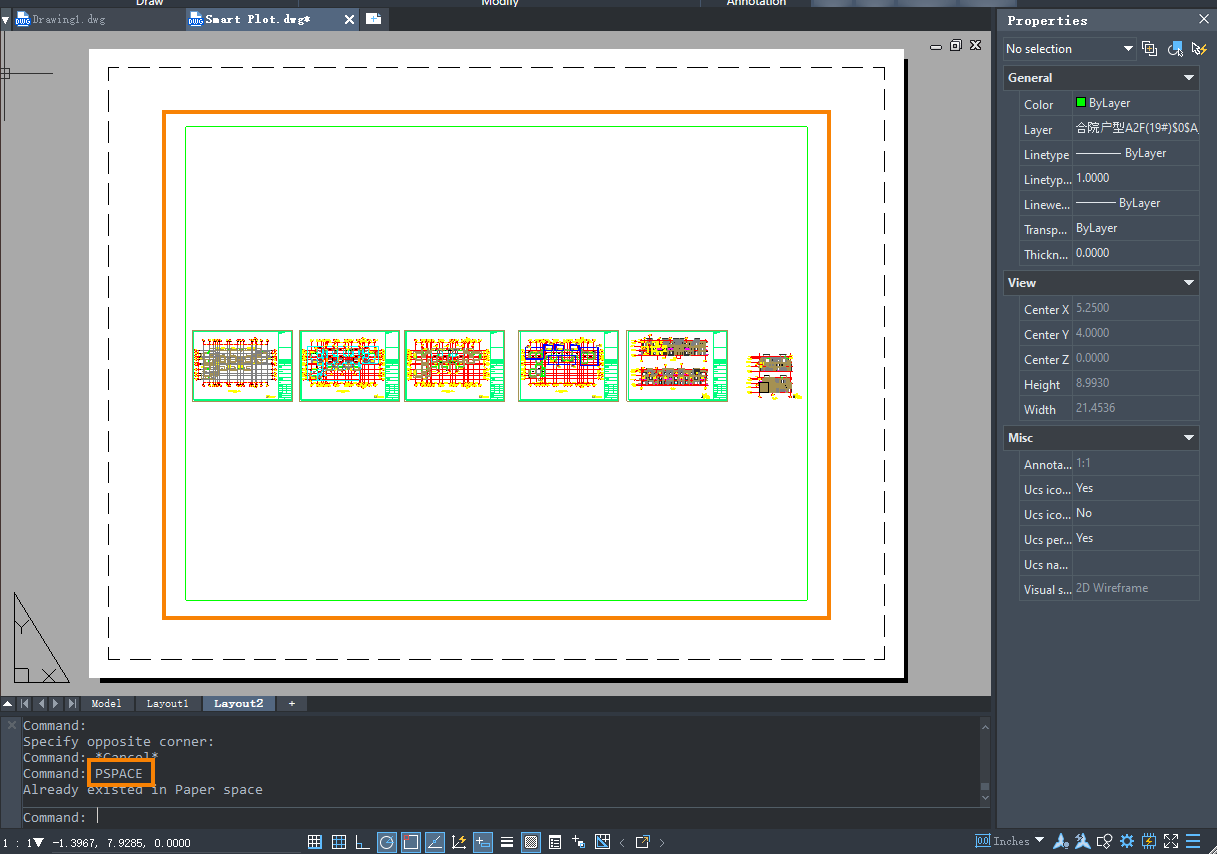Click the hardware acceleration icon
Image resolution: width=1217 pixels, height=854 pixels.
(x=1149, y=841)
